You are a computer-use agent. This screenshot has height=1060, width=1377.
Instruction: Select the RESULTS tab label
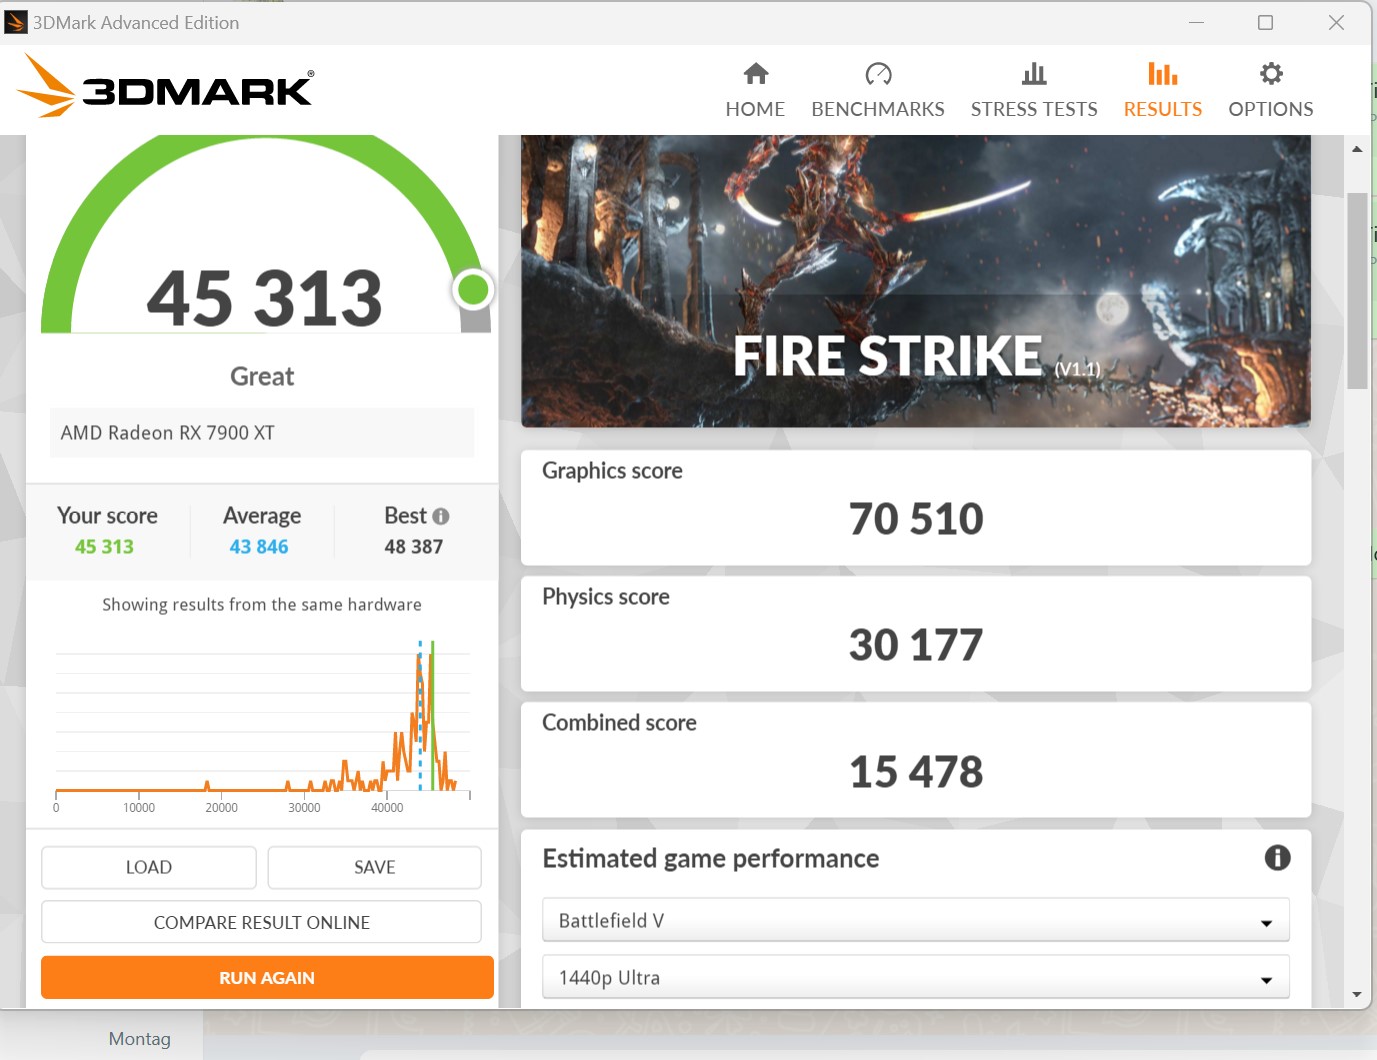(1163, 109)
